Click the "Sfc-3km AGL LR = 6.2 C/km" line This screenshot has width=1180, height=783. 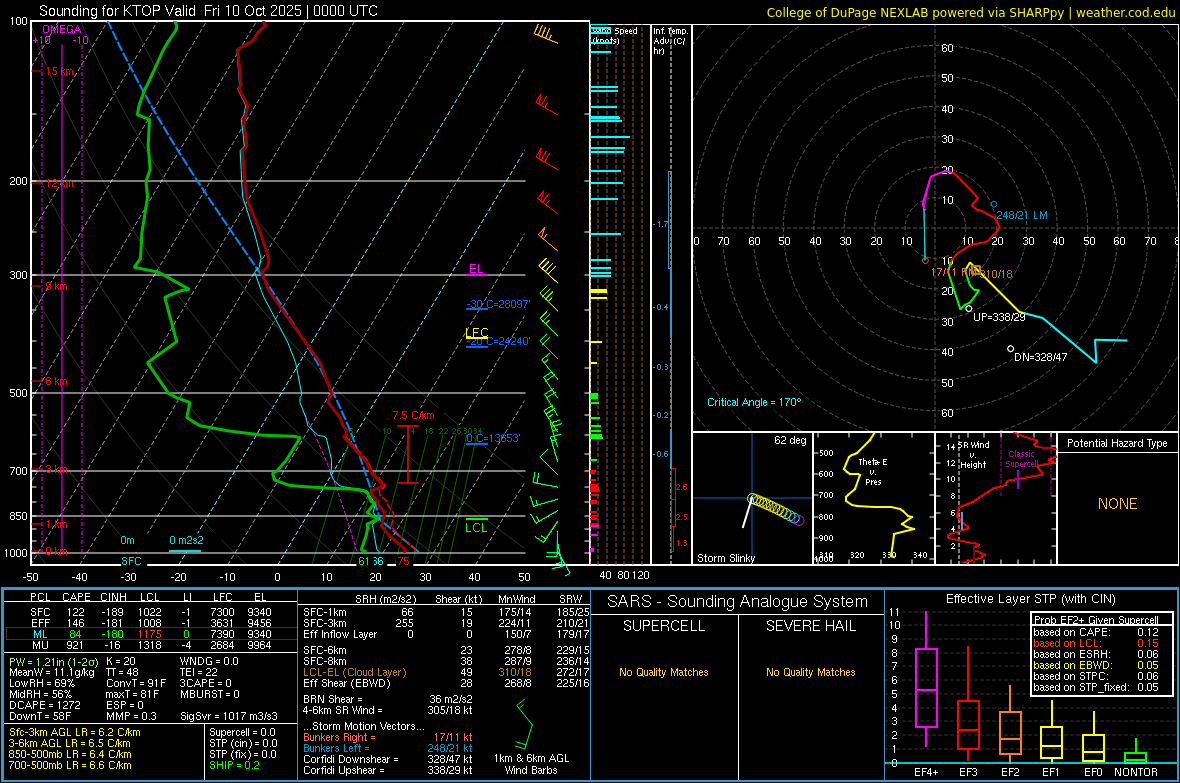tap(75, 732)
